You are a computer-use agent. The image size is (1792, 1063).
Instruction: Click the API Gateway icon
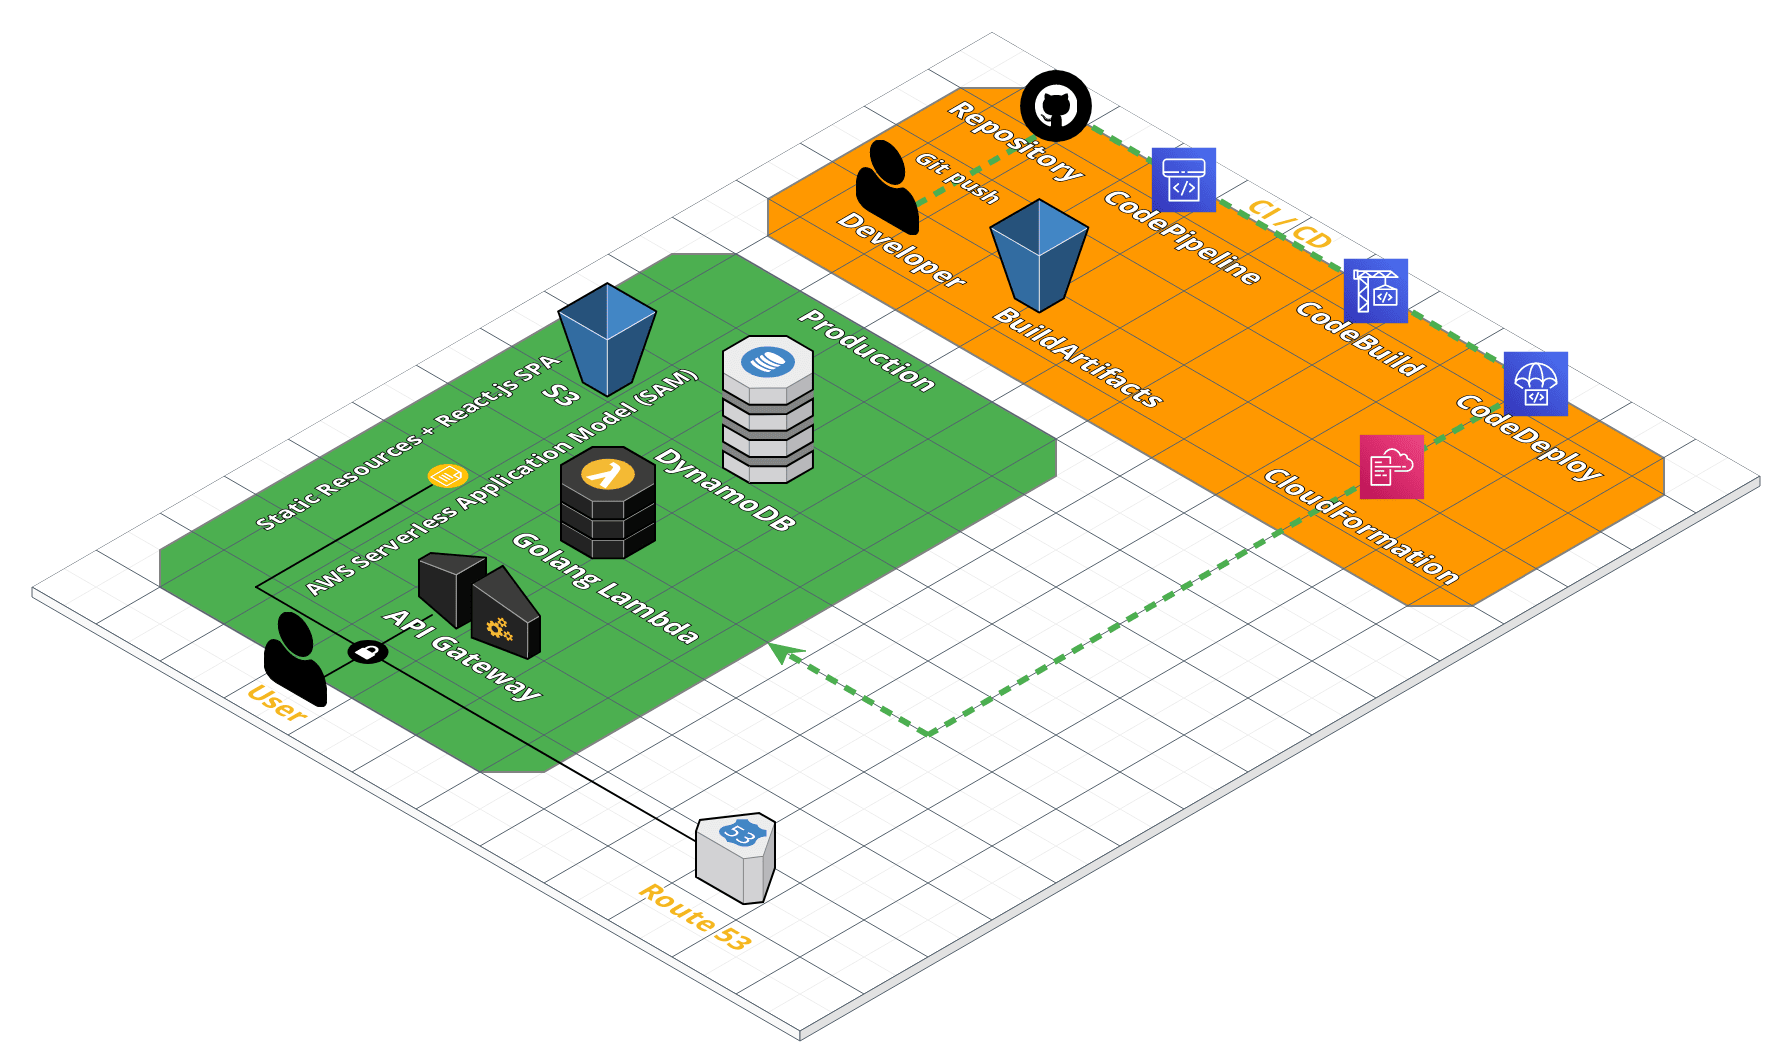(x=480, y=605)
